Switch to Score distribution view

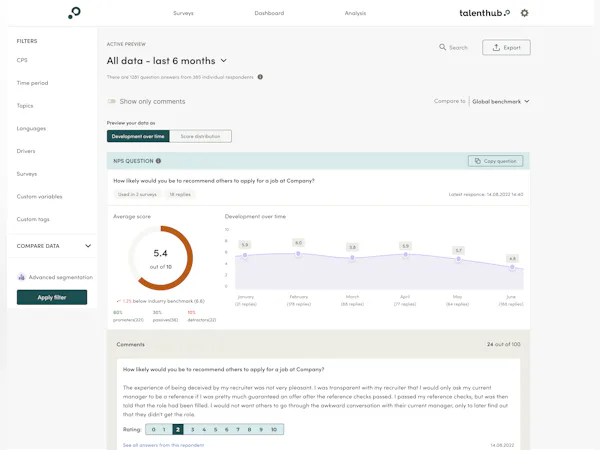(201, 136)
